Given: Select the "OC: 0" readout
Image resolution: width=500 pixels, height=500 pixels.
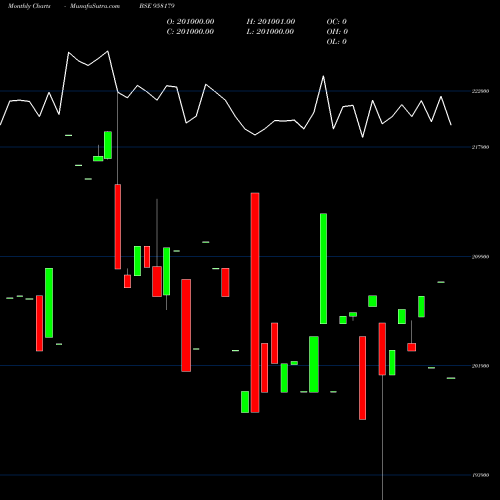Looking at the screenshot, I should point(337,22).
